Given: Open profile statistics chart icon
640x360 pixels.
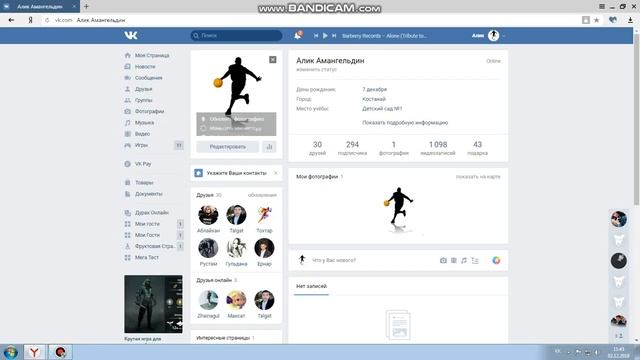Looking at the screenshot, I should [269, 147].
